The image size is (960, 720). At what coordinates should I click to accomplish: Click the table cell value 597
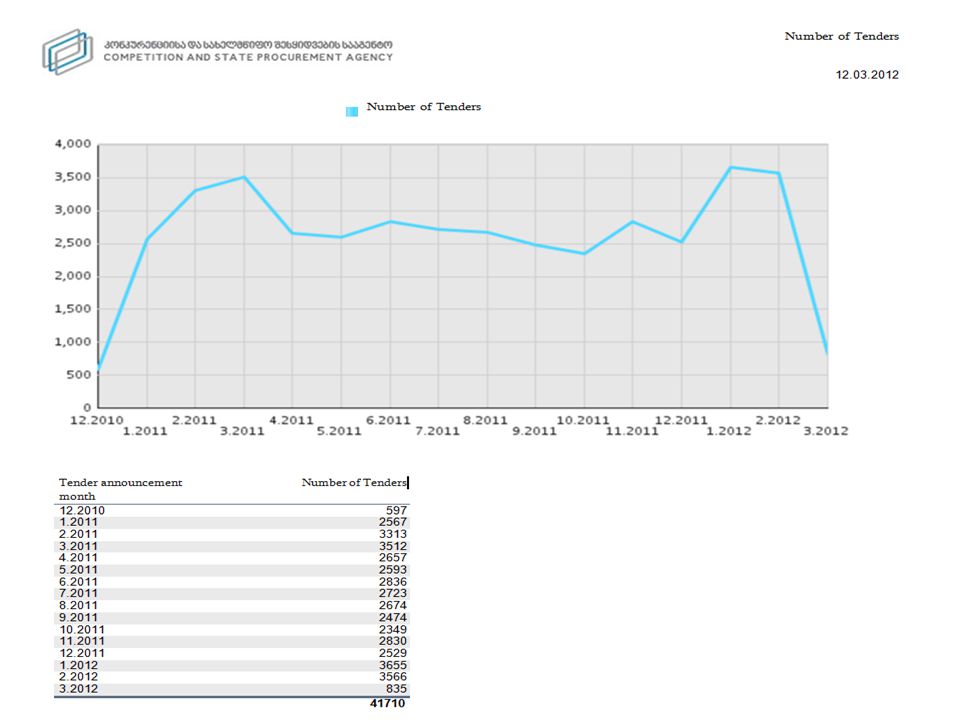point(396,511)
